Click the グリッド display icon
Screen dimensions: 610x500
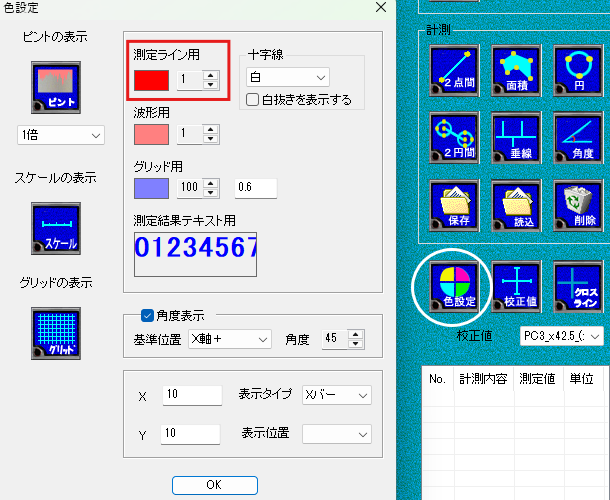click(x=56, y=333)
